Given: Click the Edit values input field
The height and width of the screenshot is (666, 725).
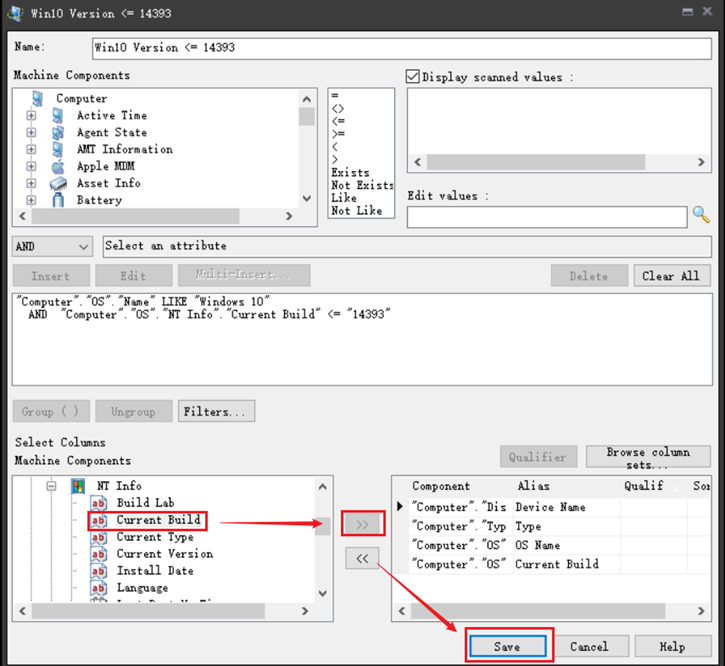Looking at the screenshot, I should 547,217.
